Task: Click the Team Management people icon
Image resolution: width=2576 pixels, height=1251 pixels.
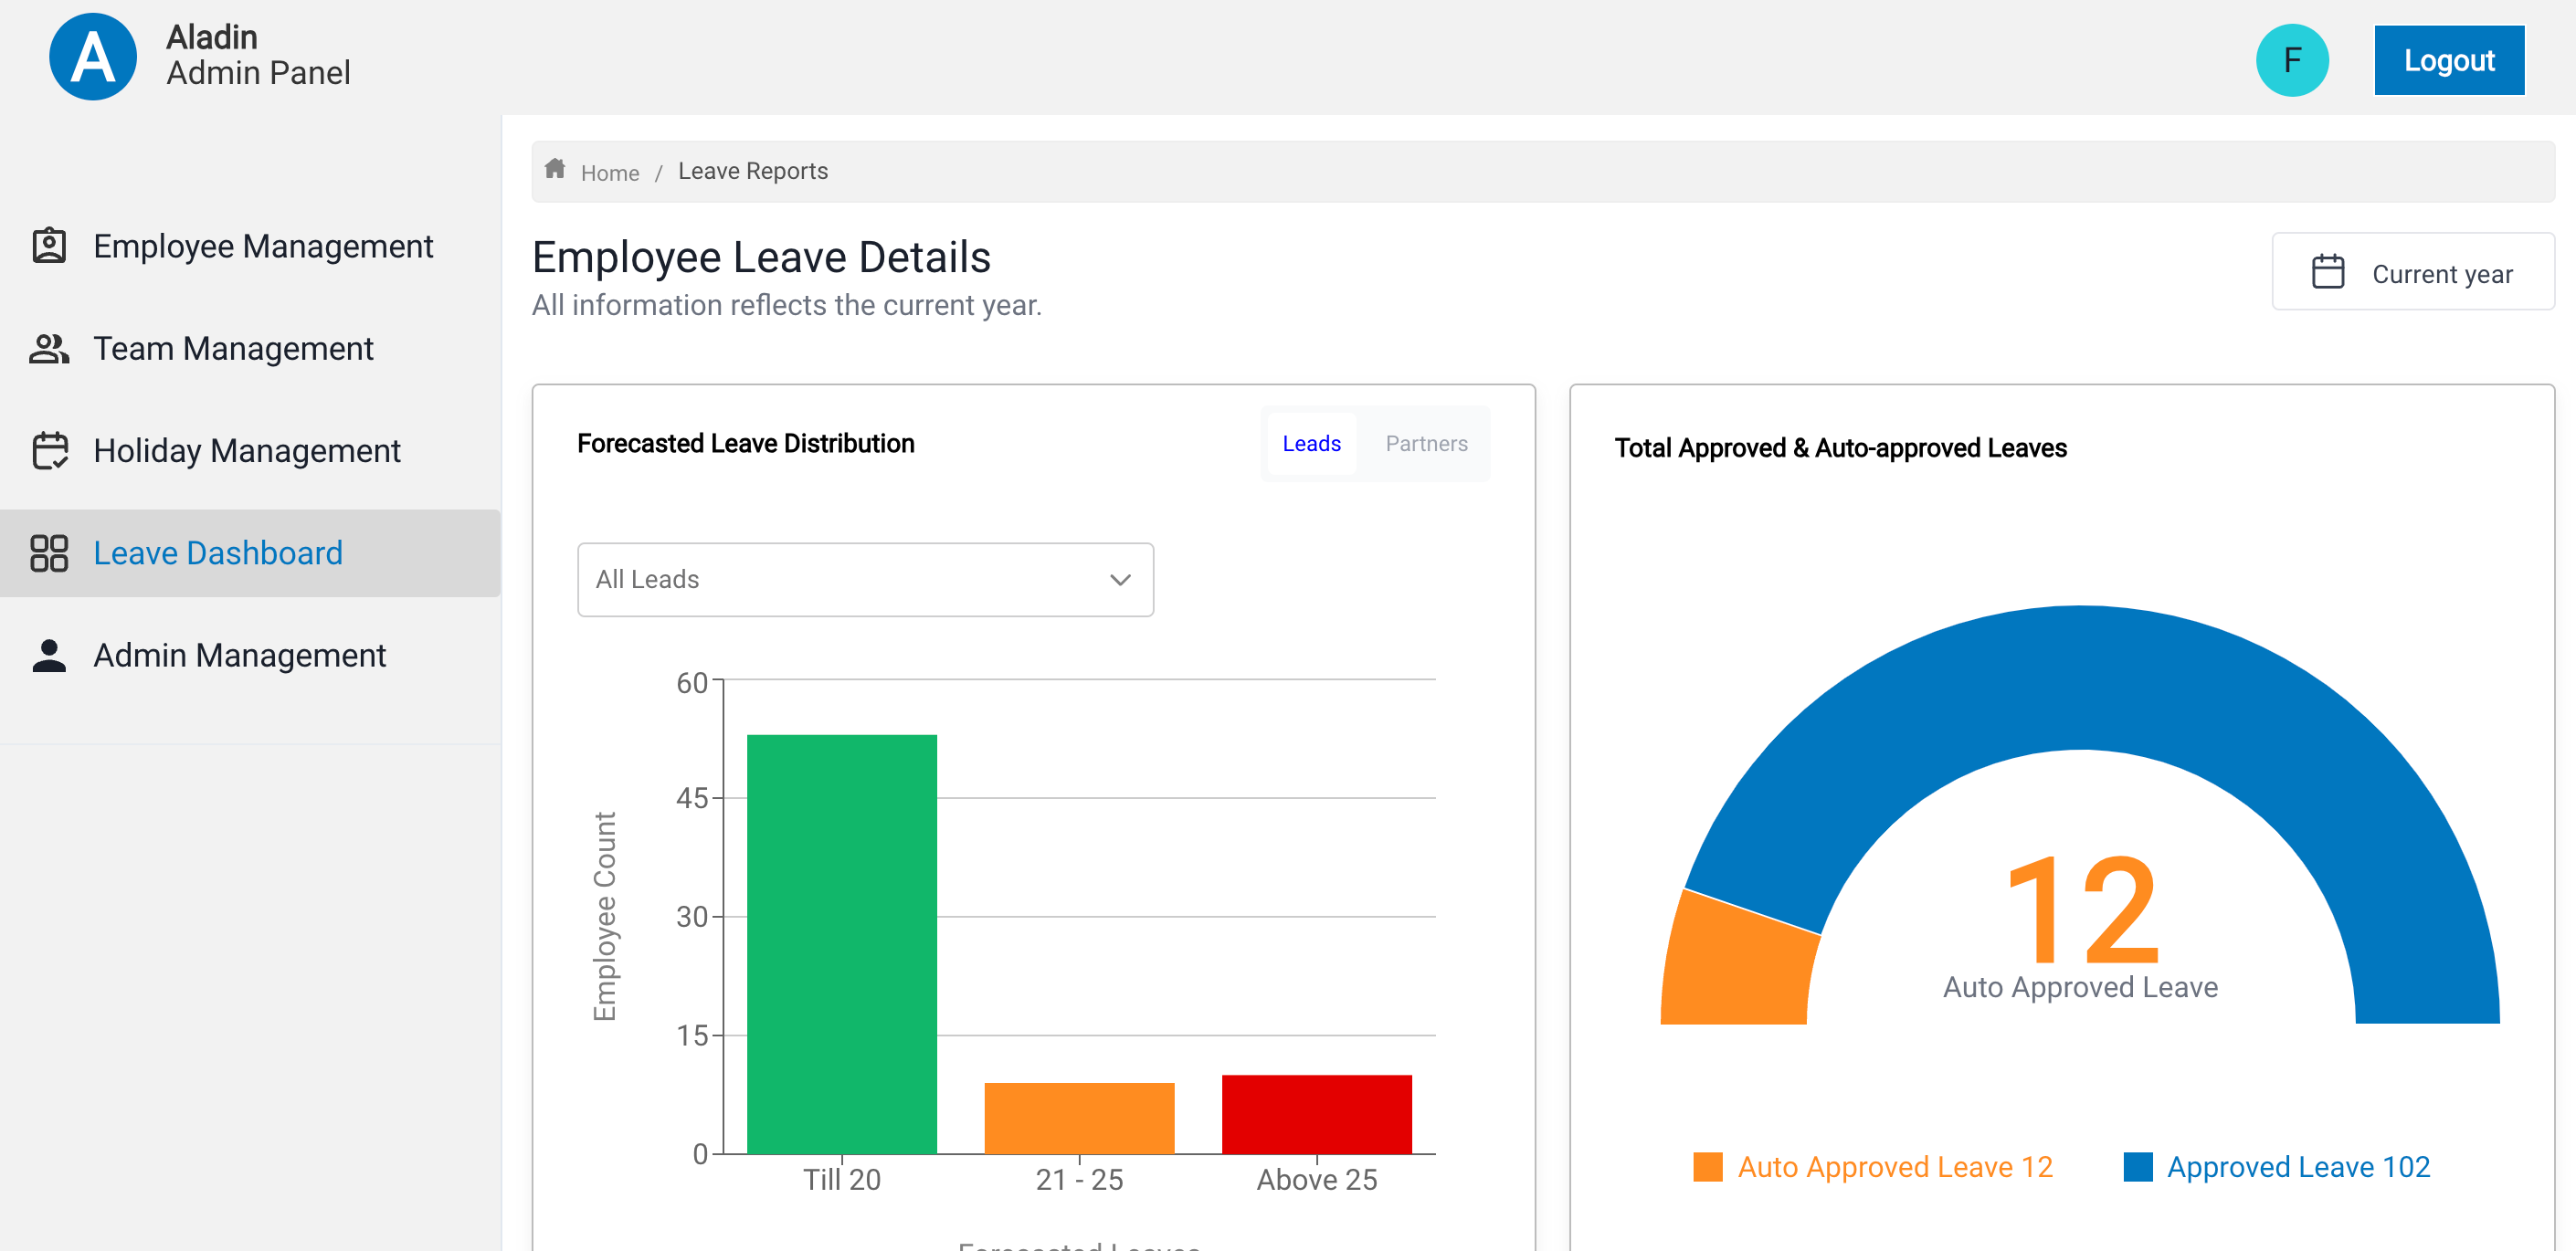Action: click(x=49, y=349)
